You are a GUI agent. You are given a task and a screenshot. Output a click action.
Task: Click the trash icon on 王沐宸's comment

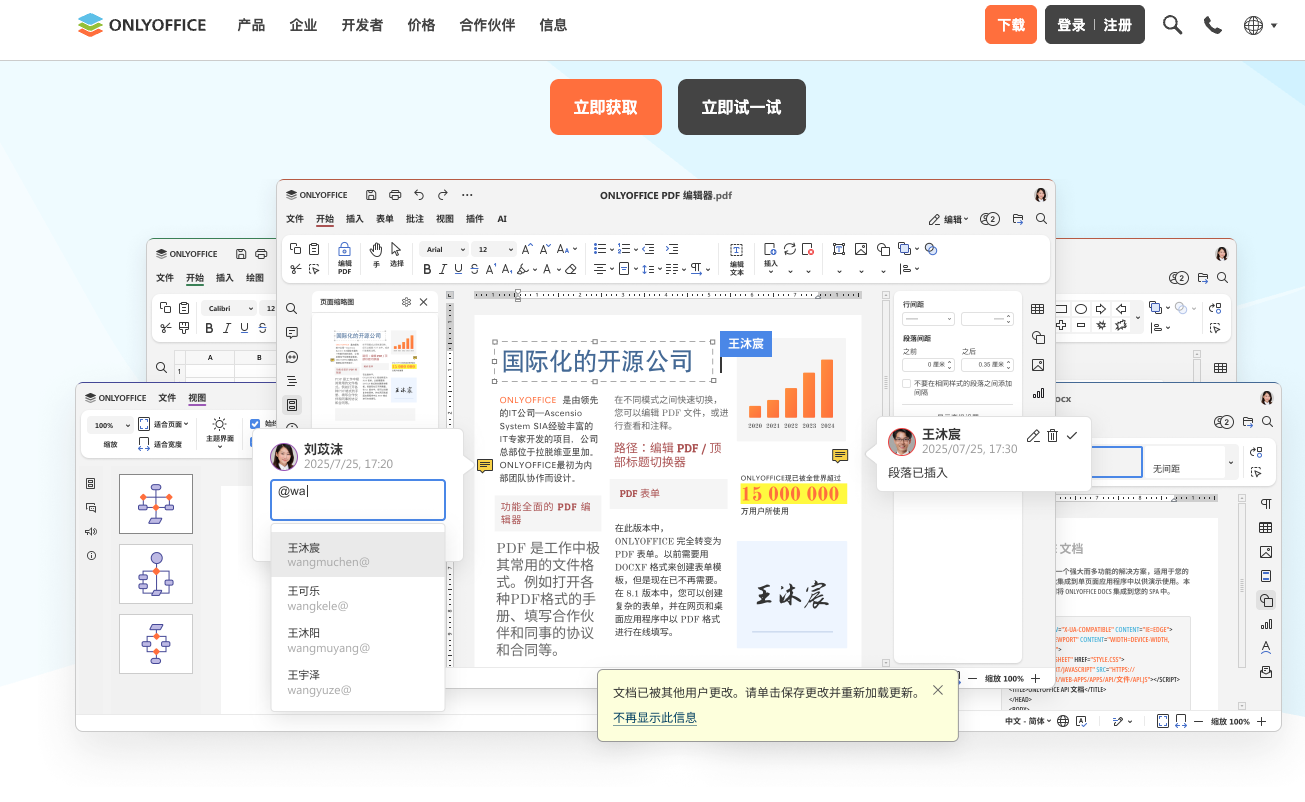(1052, 435)
